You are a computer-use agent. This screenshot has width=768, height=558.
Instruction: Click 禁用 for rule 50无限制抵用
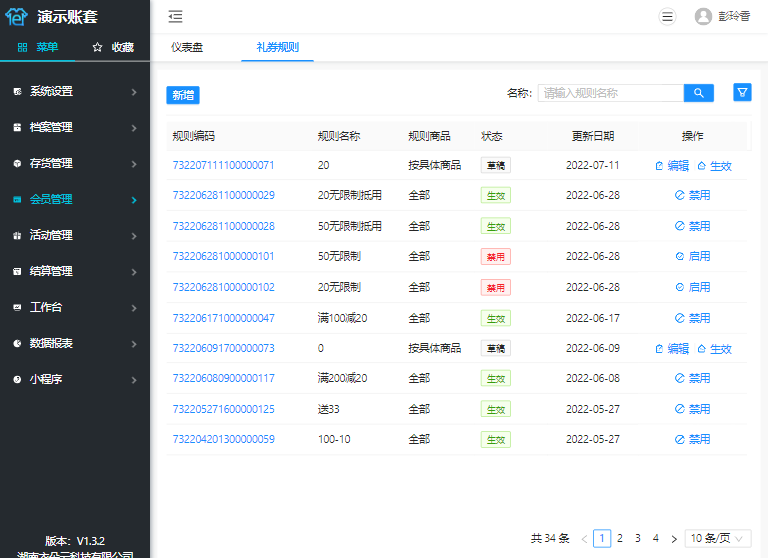pos(693,226)
